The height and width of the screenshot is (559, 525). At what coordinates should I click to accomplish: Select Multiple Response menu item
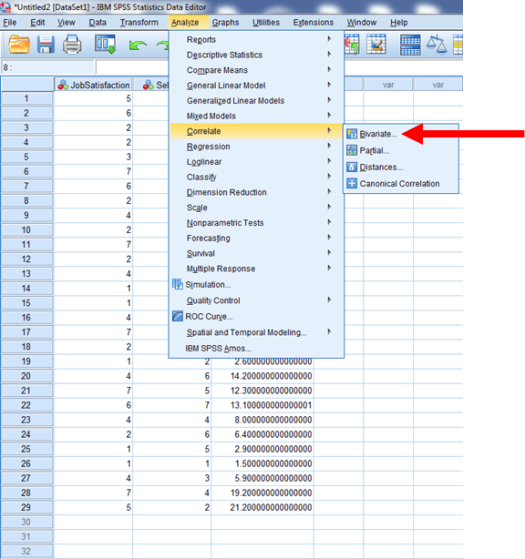tap(256, 268)
